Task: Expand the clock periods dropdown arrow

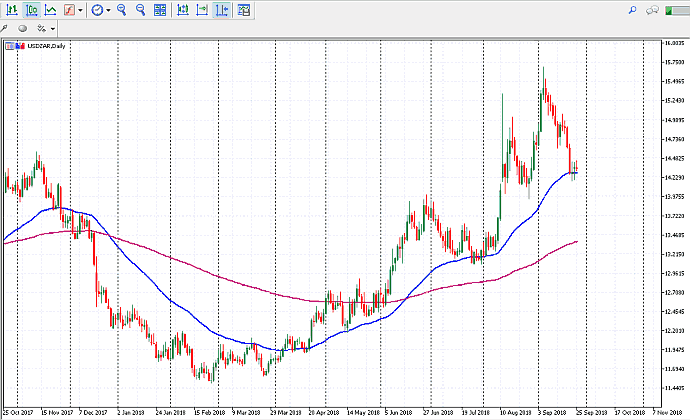Action: coord(109,10)
